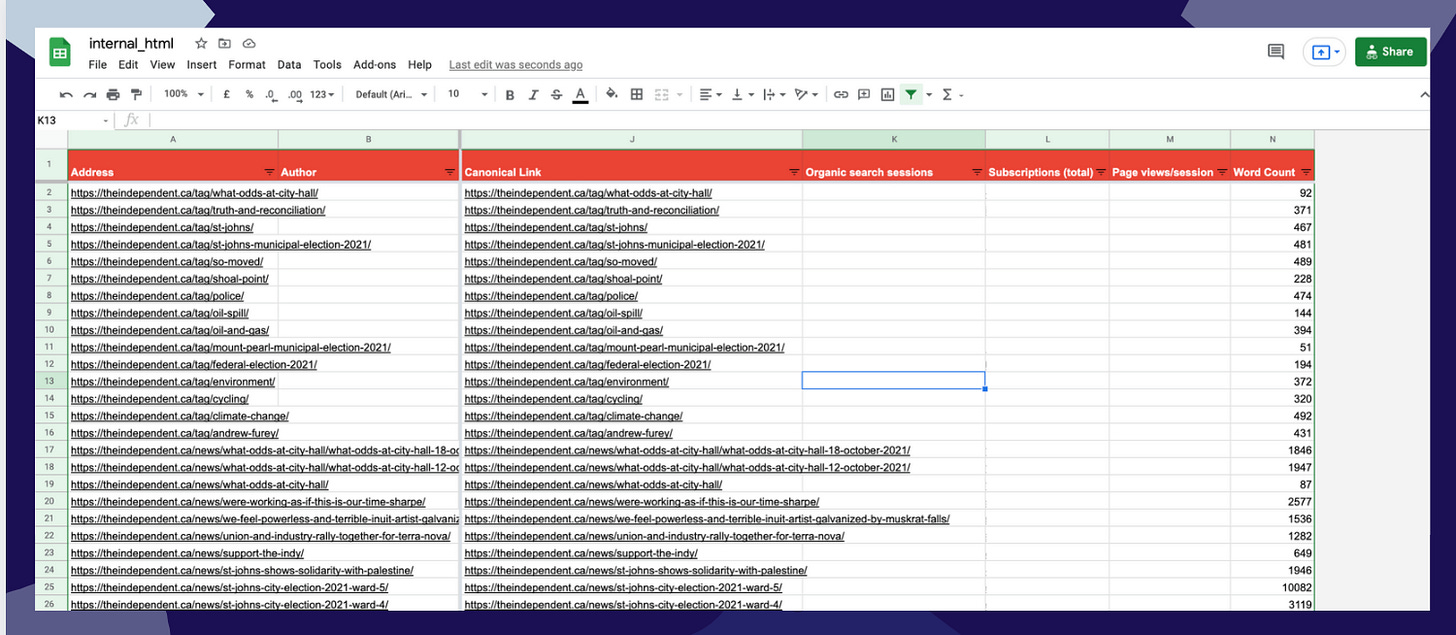Open filter on Address column header

point(268,172)
